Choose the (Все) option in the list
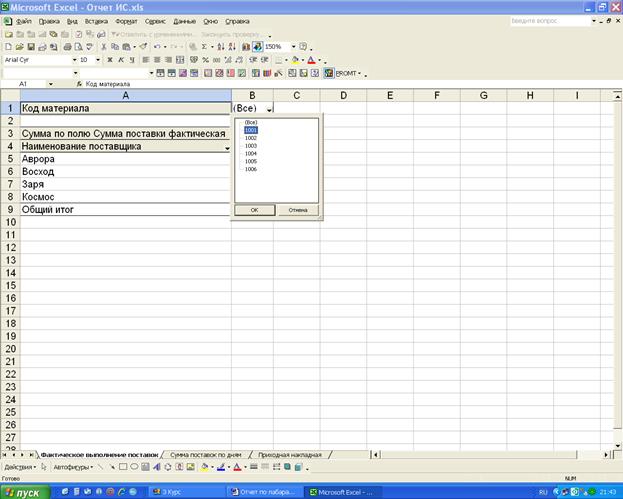Viewport: 623px width, 499px height. (x=250, y=122)
